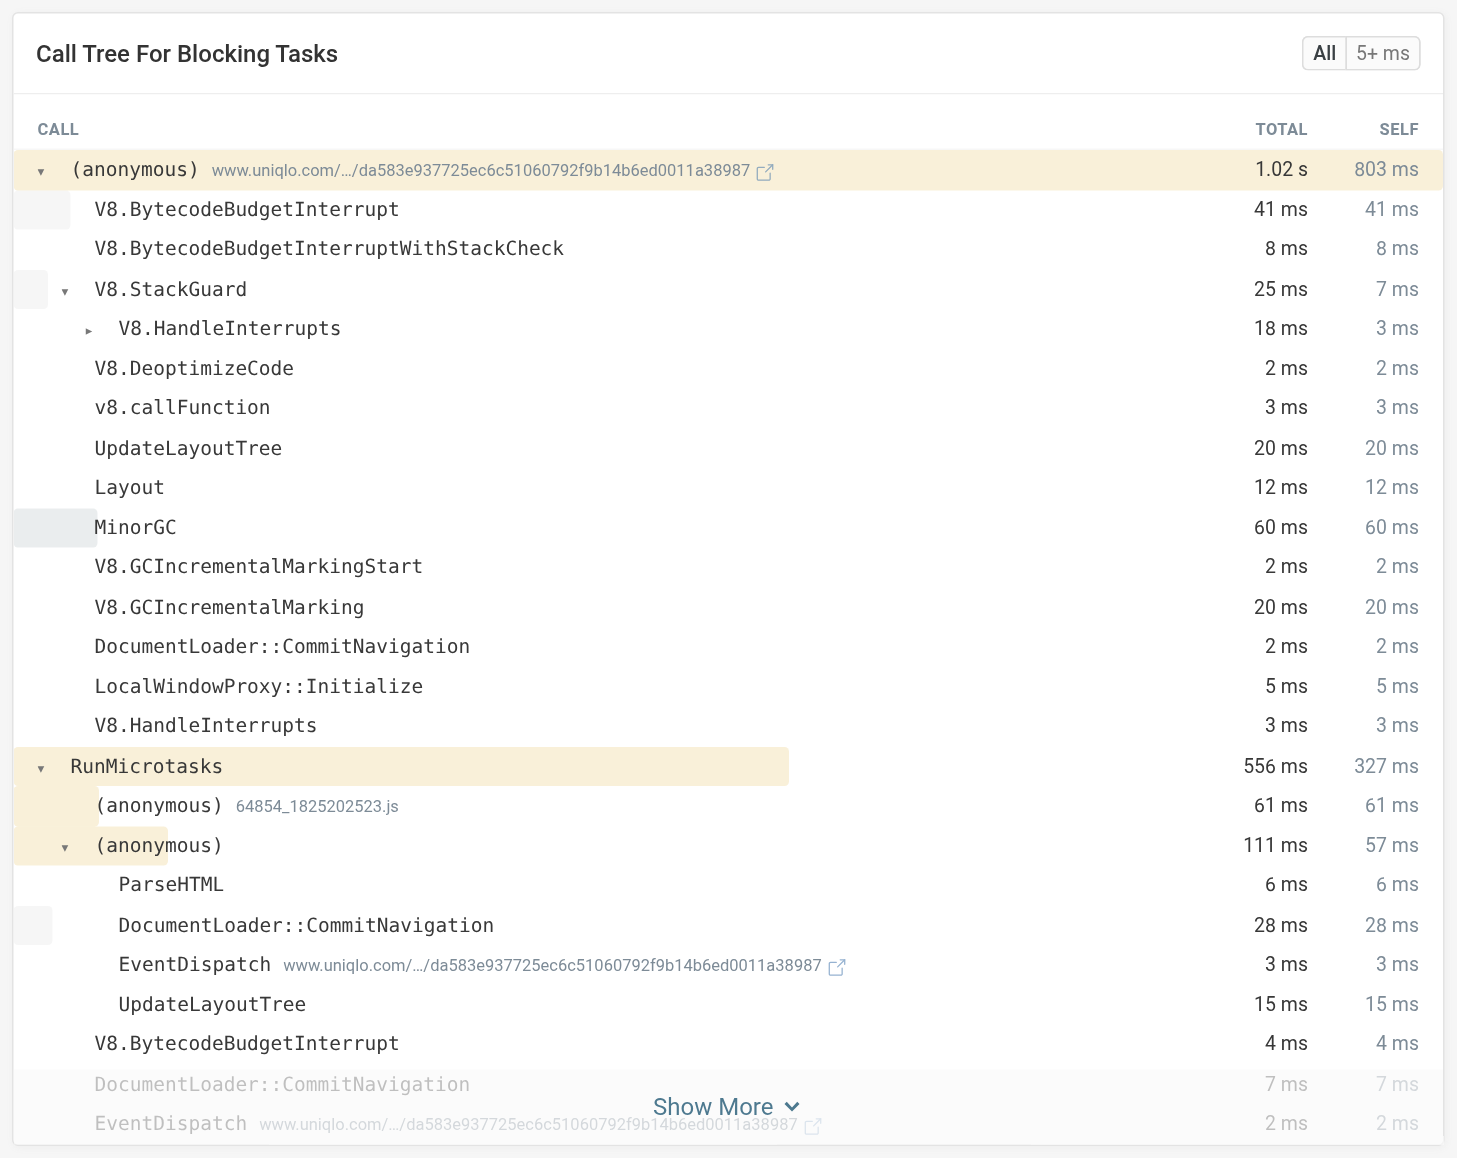Click the 1.02 s total value
1457x1158 pixels.
(1281, 169)
